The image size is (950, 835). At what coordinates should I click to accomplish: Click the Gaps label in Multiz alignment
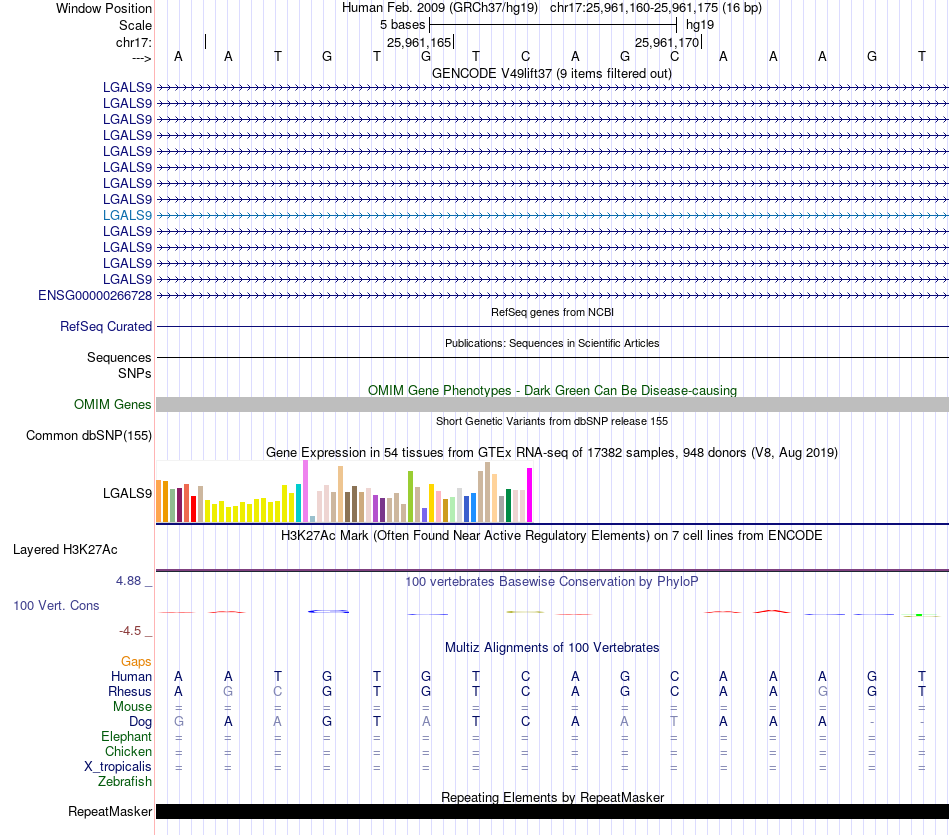[136, 661]
